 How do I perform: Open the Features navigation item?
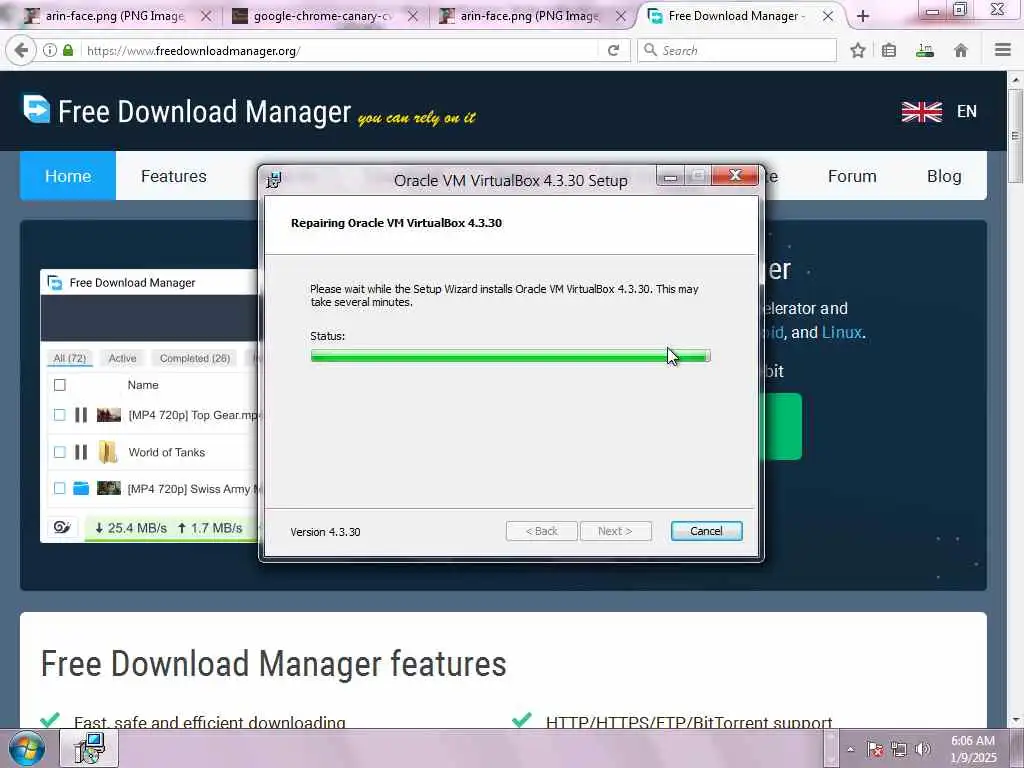click(174, 176)
